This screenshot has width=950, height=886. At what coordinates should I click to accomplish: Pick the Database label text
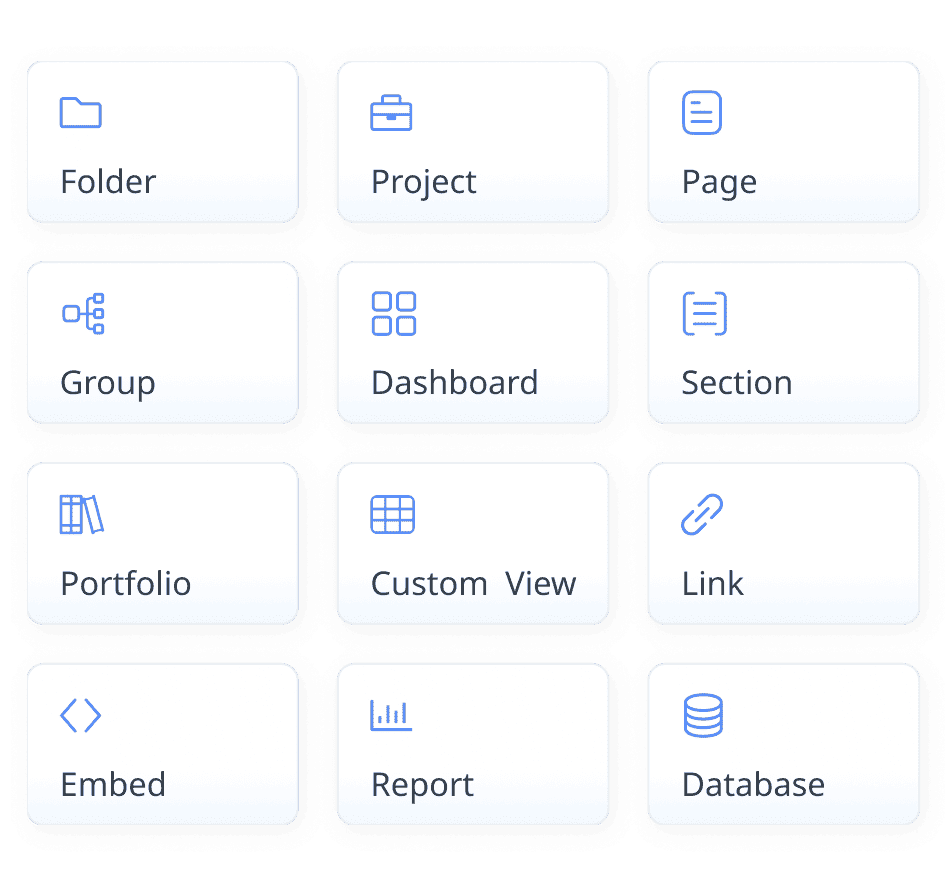click(753, 785)
